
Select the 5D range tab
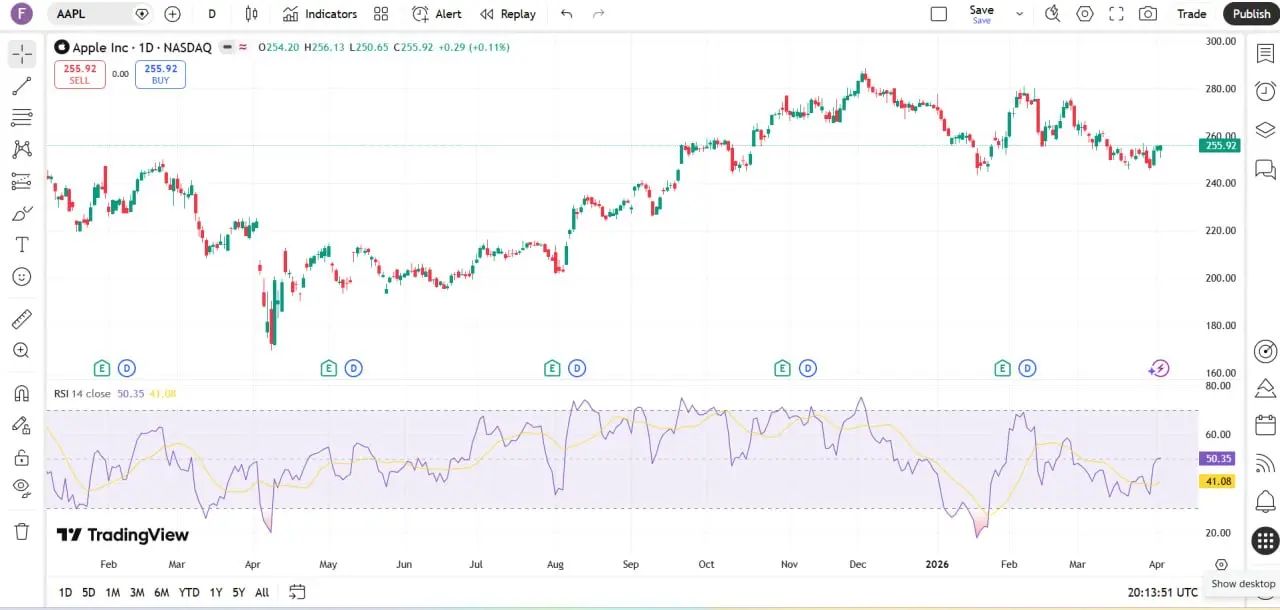(88, 592)
